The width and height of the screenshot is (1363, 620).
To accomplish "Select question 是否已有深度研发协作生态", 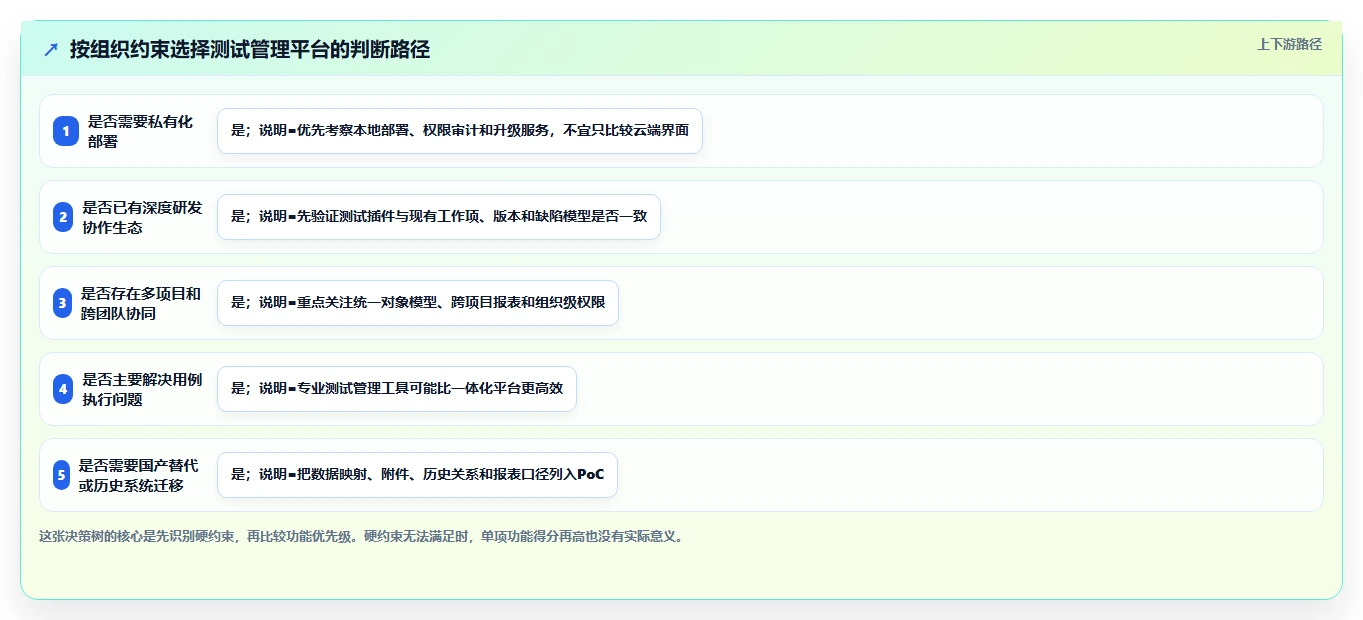I will click(142, 217).
